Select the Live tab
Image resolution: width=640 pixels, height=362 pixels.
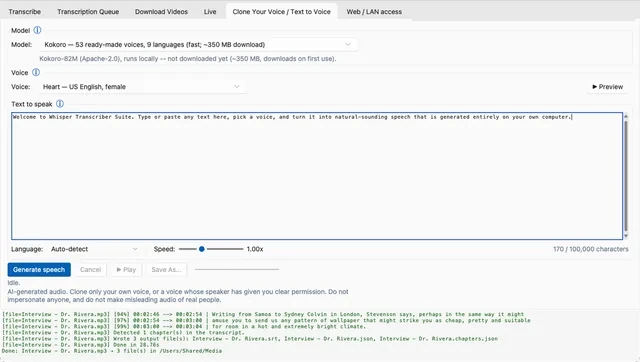[x=210, y=12]
